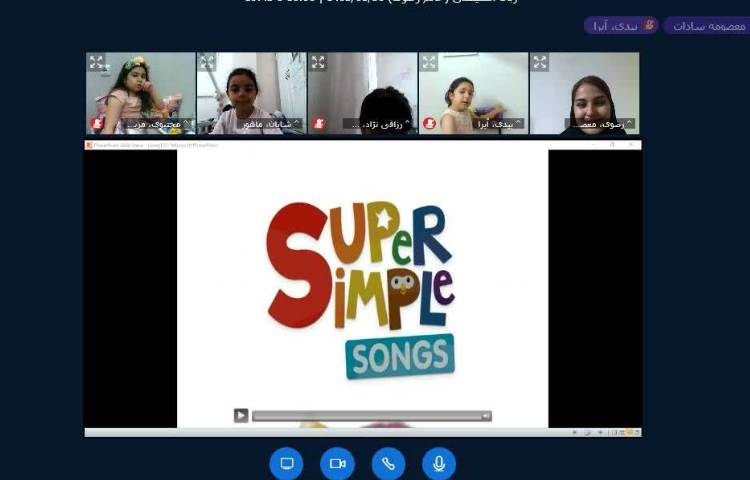The width and height of the screenshot is (750, 480).
Task: Click the round phone call button
Action: pos(388,463)
